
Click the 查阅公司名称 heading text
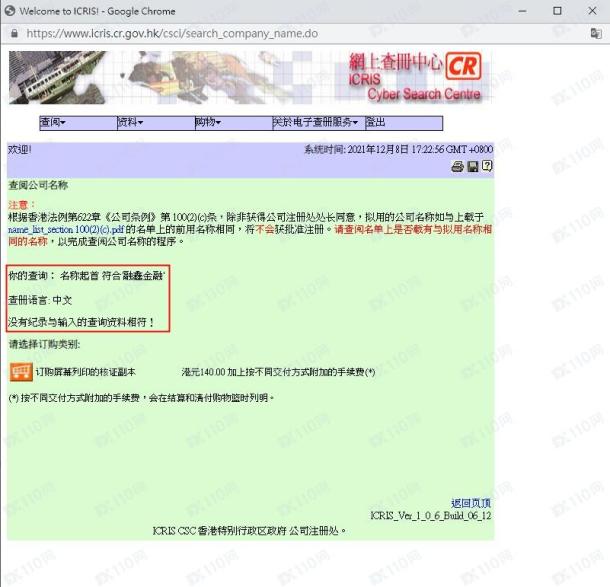[38, 185]
